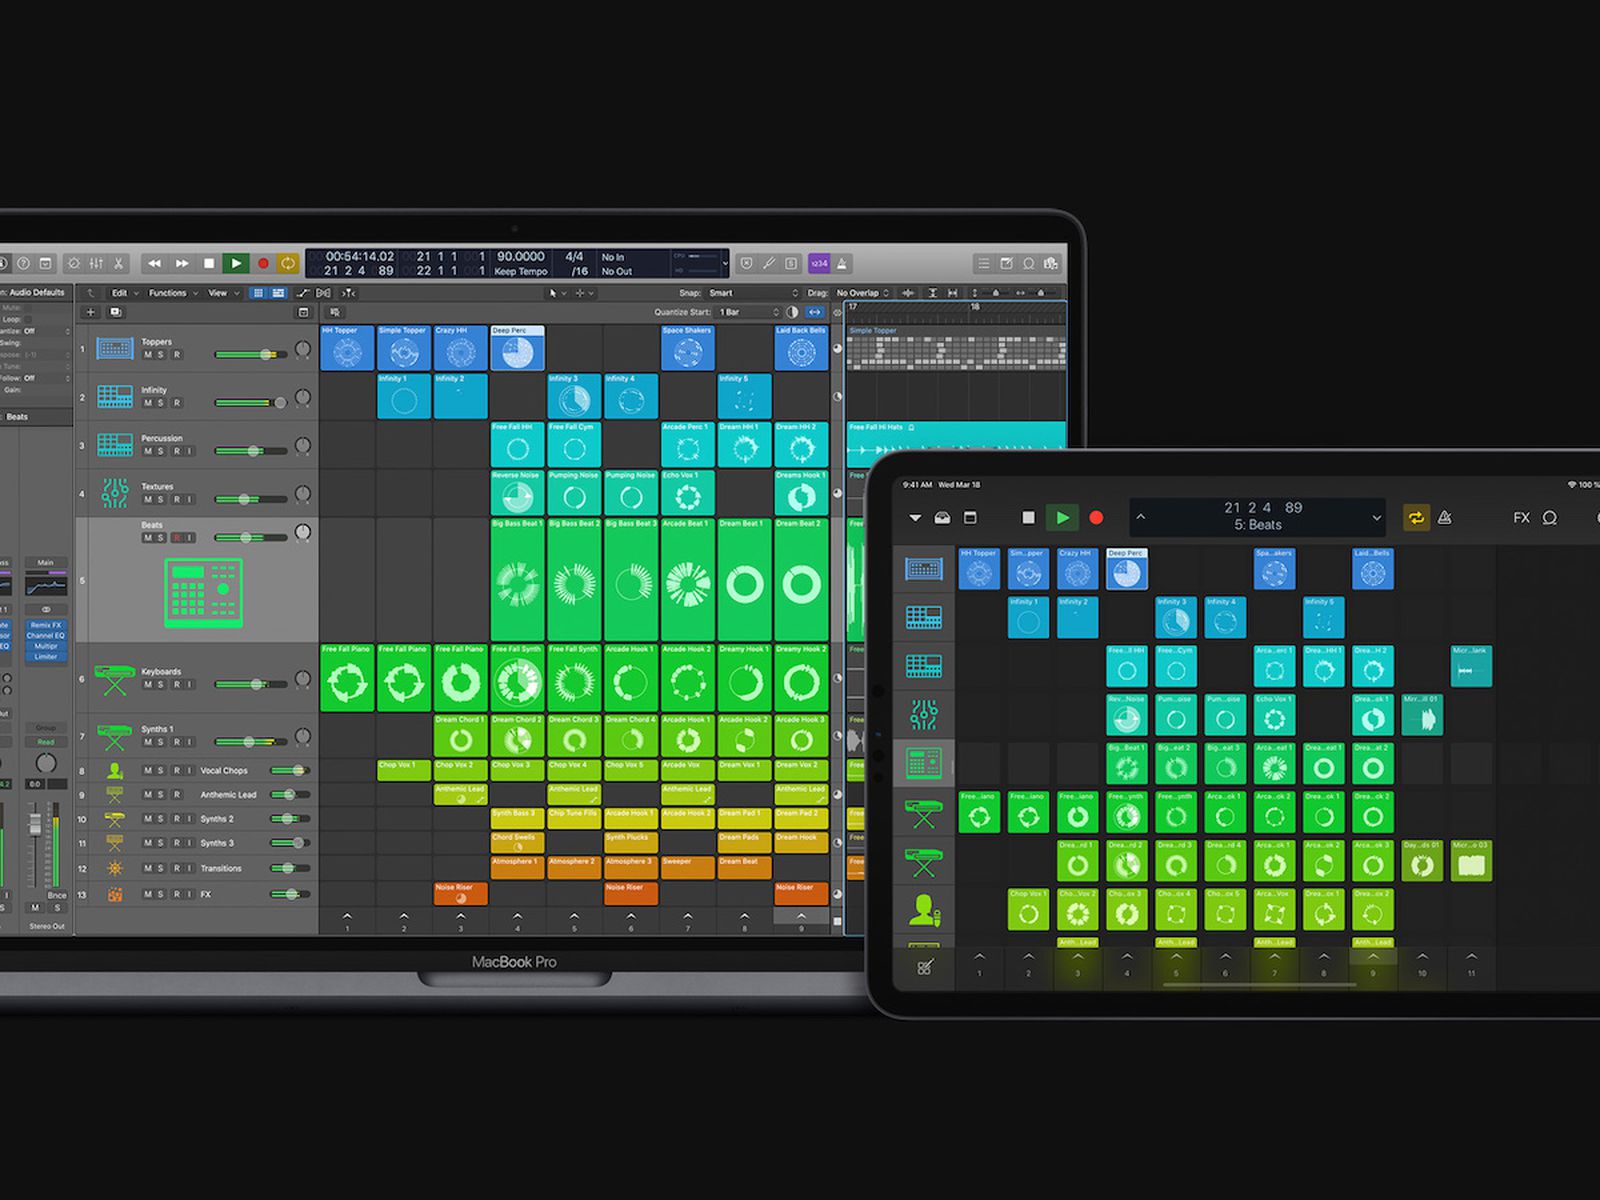Open the Loop Browser in Logic Pro
This screenshot has width=1600, height=1200.
coord(1028,263)
